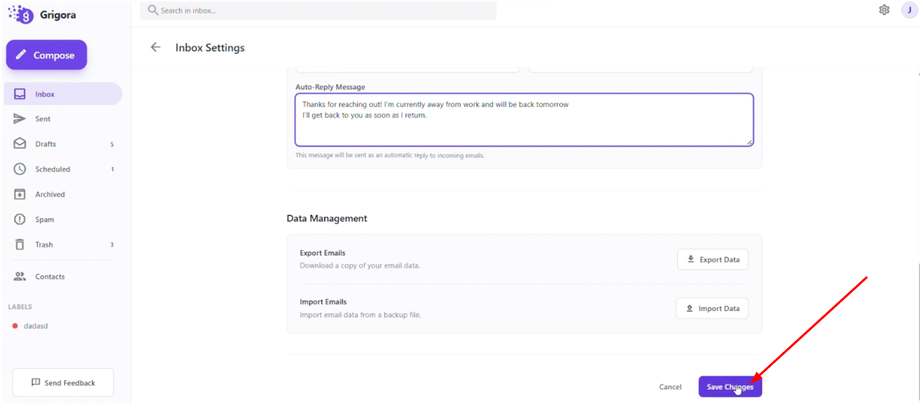The width and height of the screenshot is (920, 407).
Task: Click Send Feedback at the bottom
Action: pyautogui.click(x=63, y=382)
